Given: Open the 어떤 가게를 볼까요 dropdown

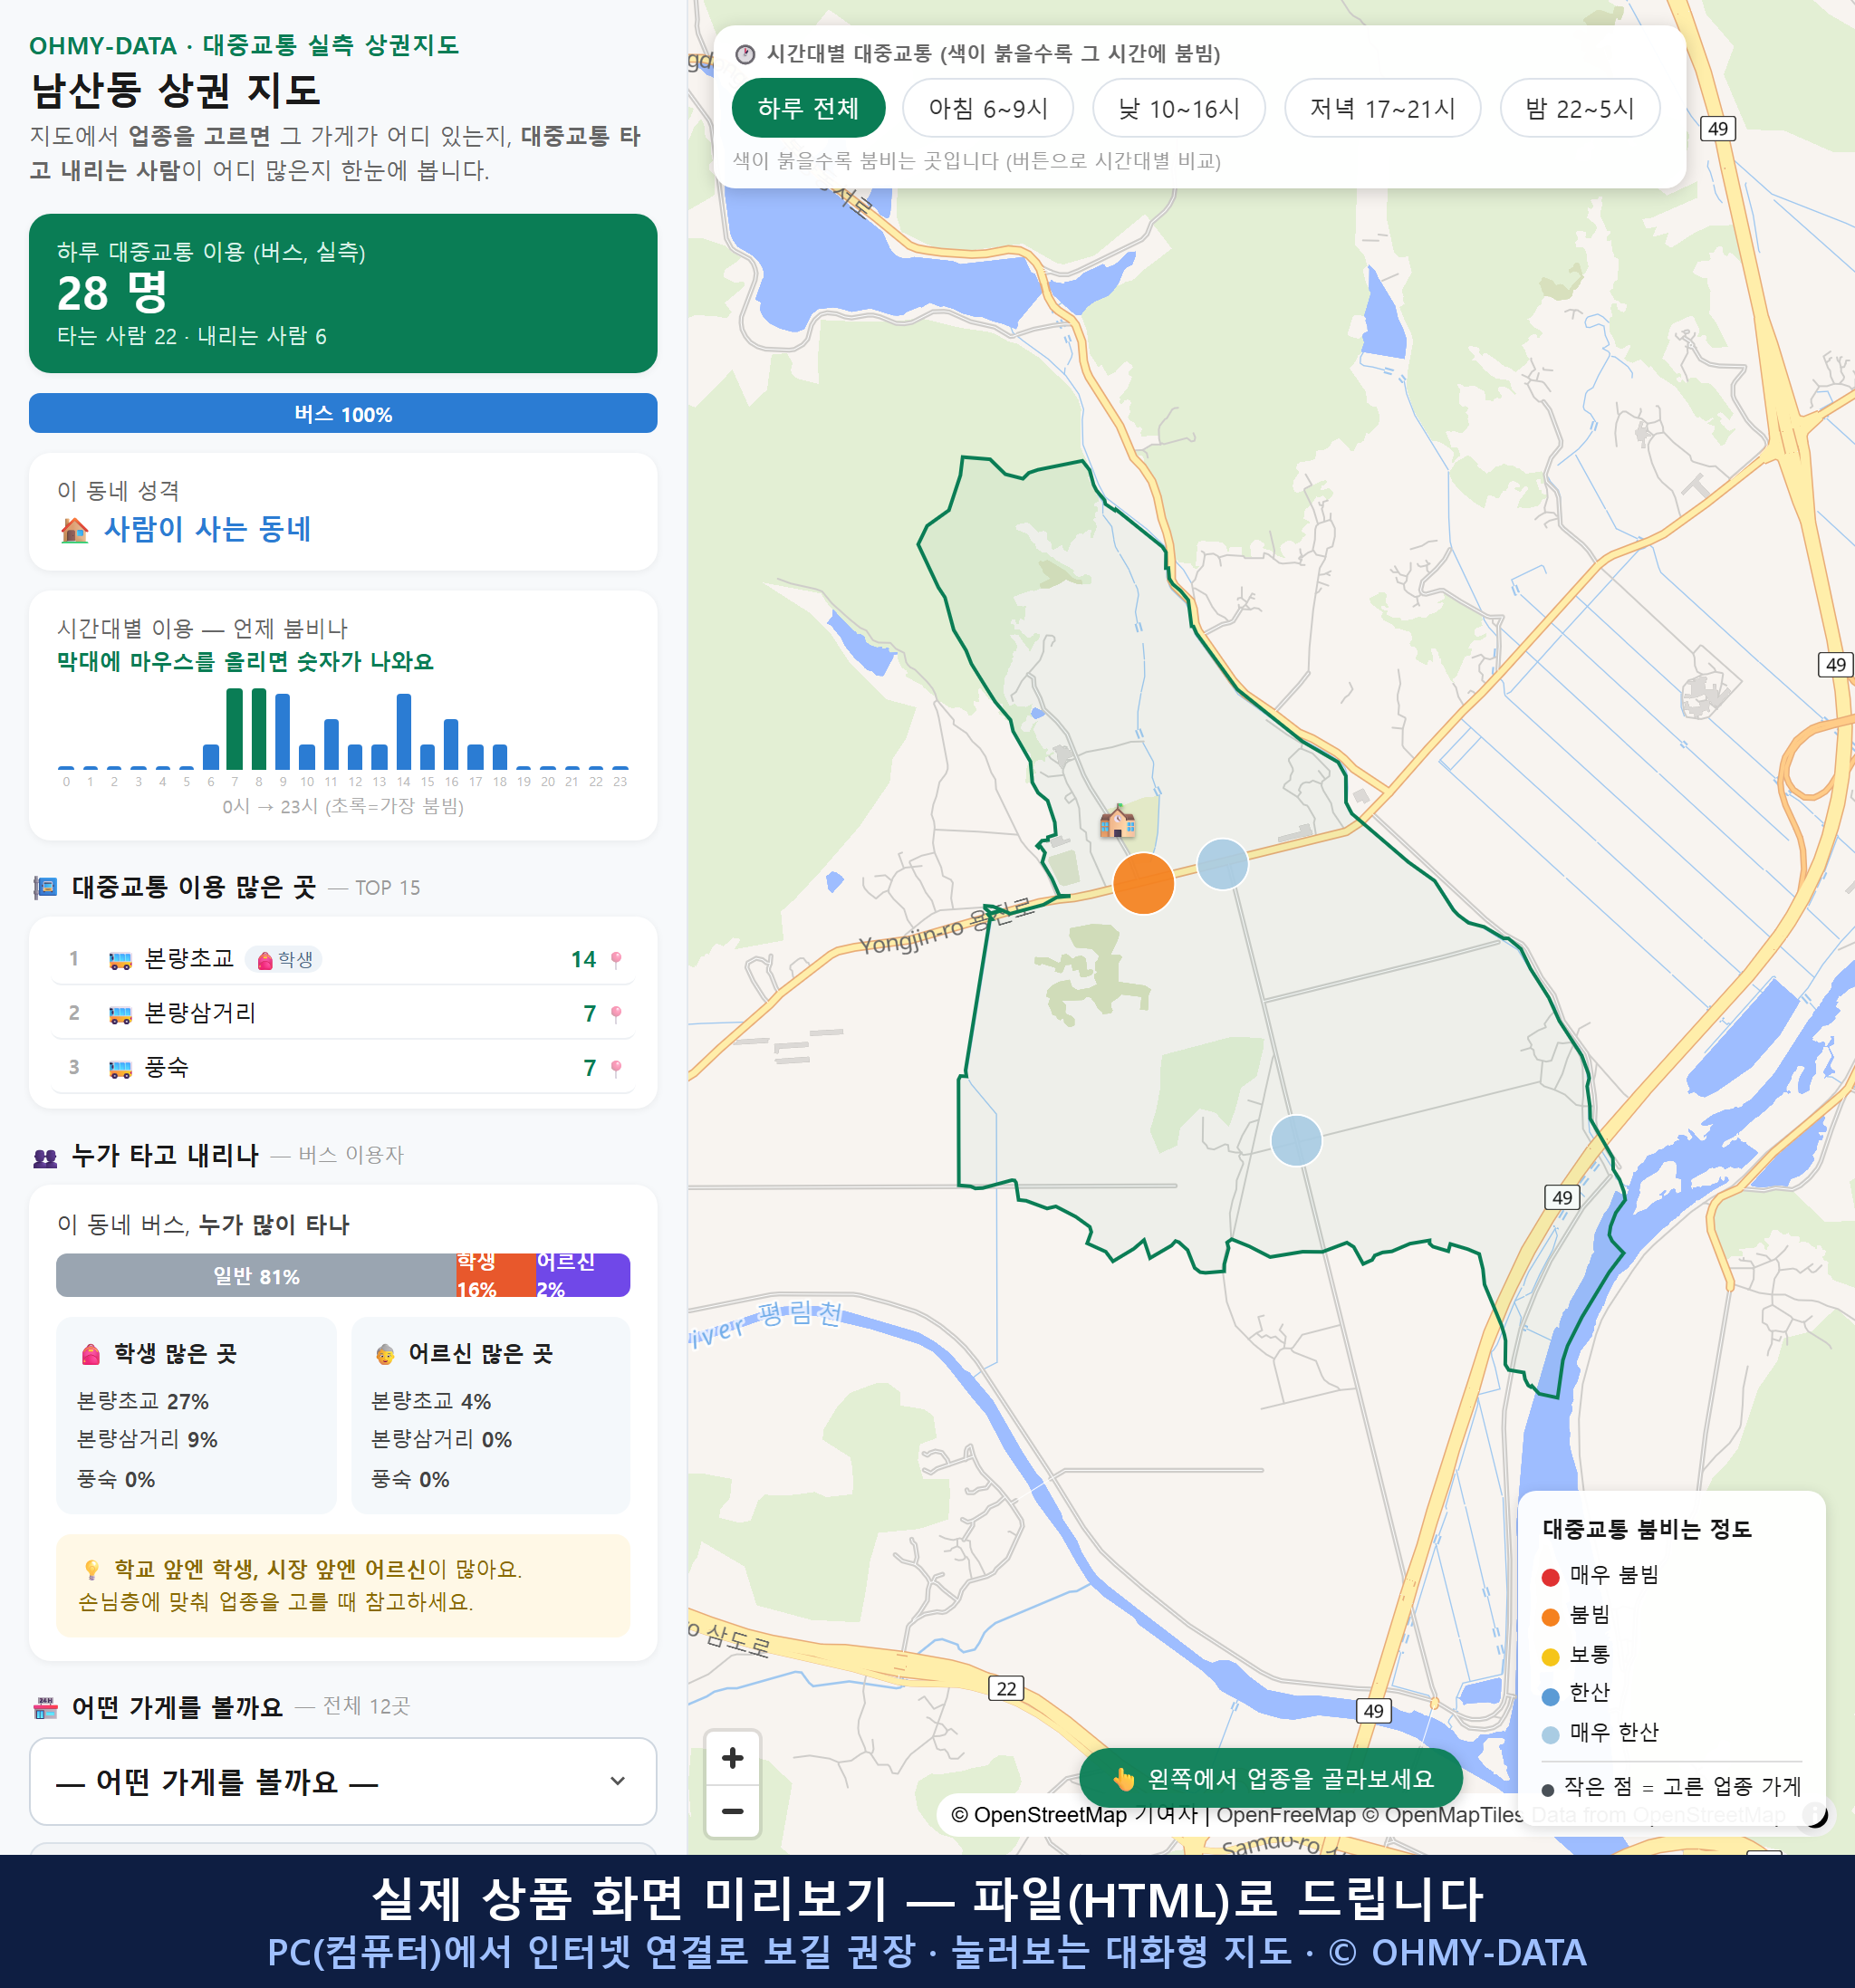Looking at the screenshot, I should (x=343, y=1781).
